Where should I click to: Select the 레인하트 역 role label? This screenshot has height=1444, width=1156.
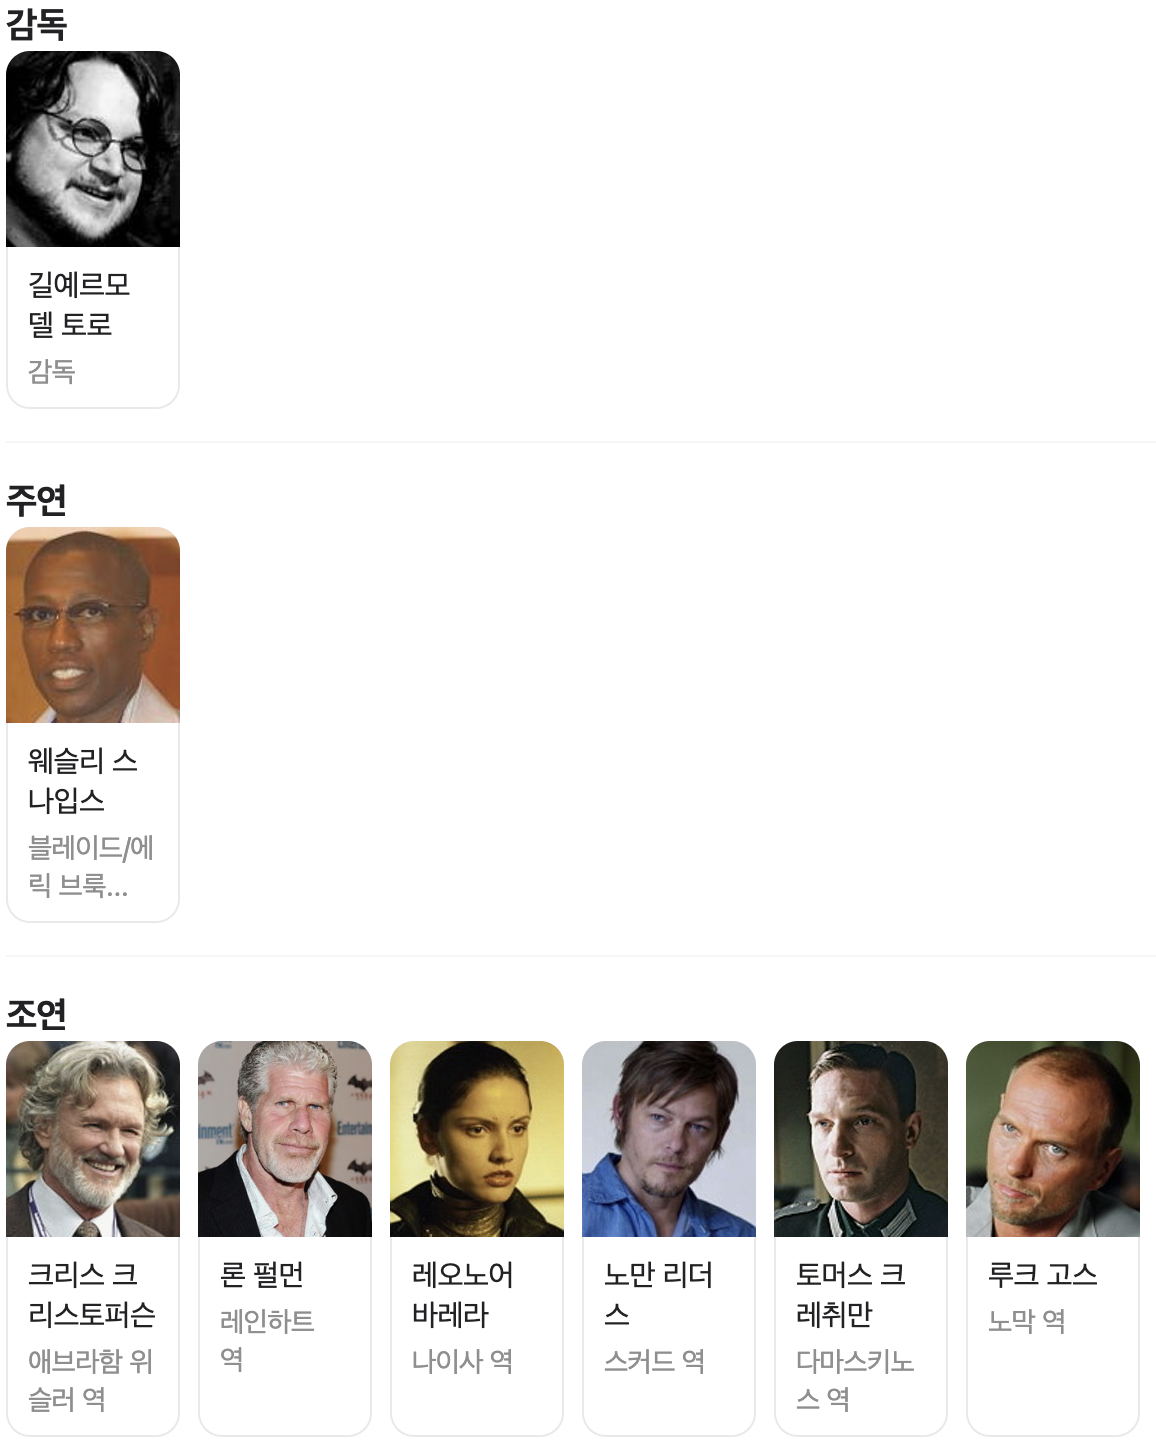click(x=267, y=1340)
